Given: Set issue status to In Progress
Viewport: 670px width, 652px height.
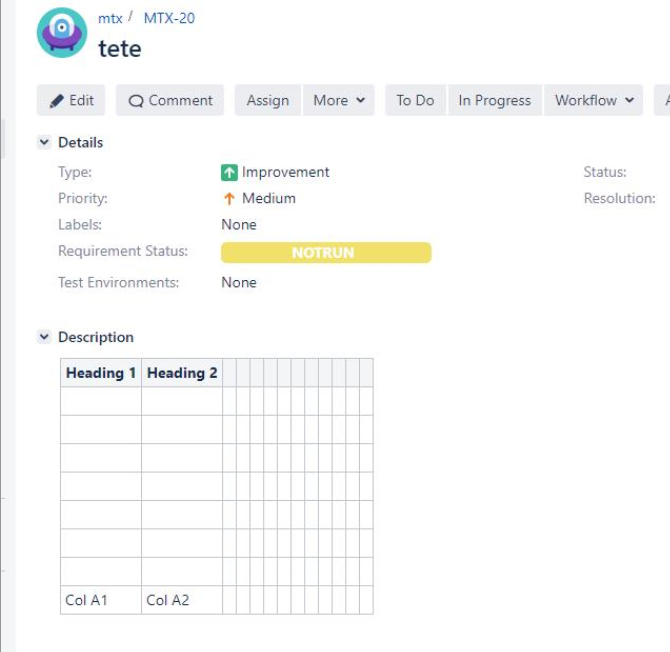Looking at the screenshot, I should (x=494, y=100).
